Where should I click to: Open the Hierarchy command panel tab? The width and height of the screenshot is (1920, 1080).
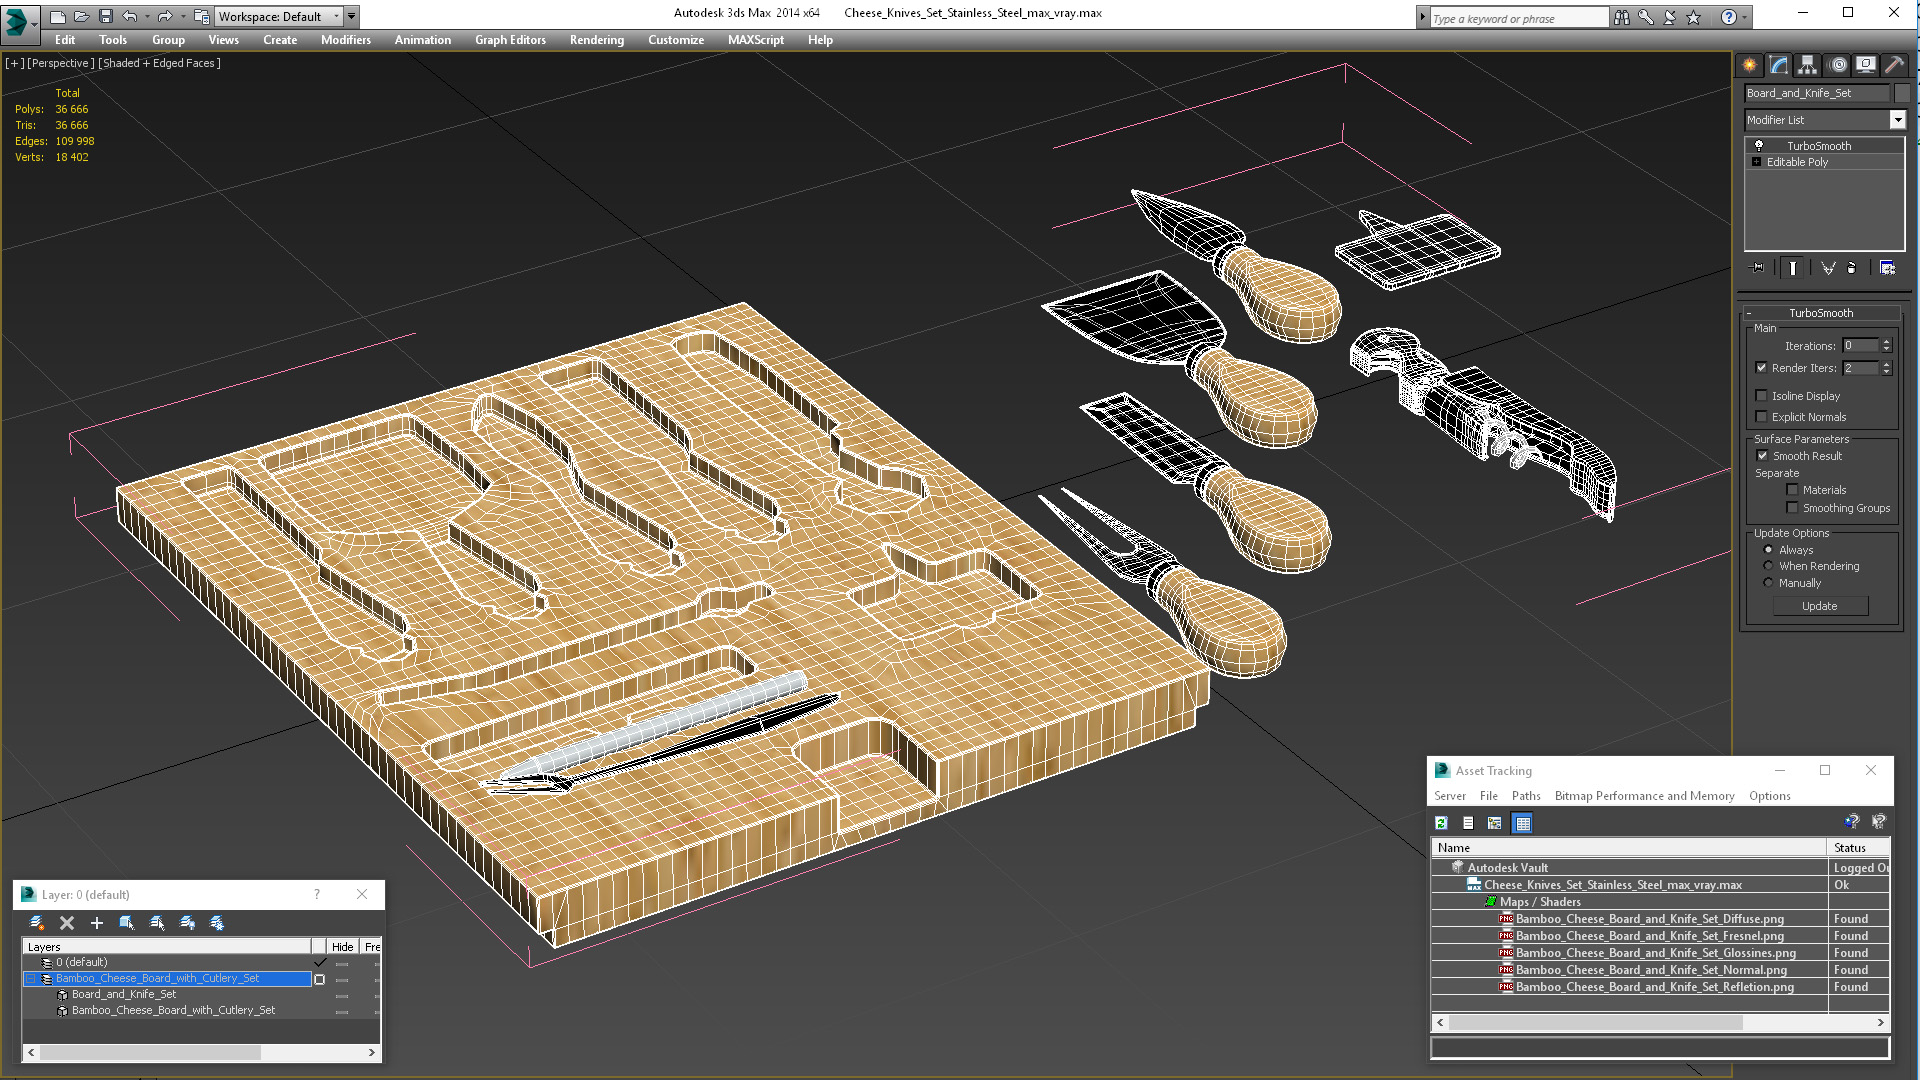[1807, 65]
